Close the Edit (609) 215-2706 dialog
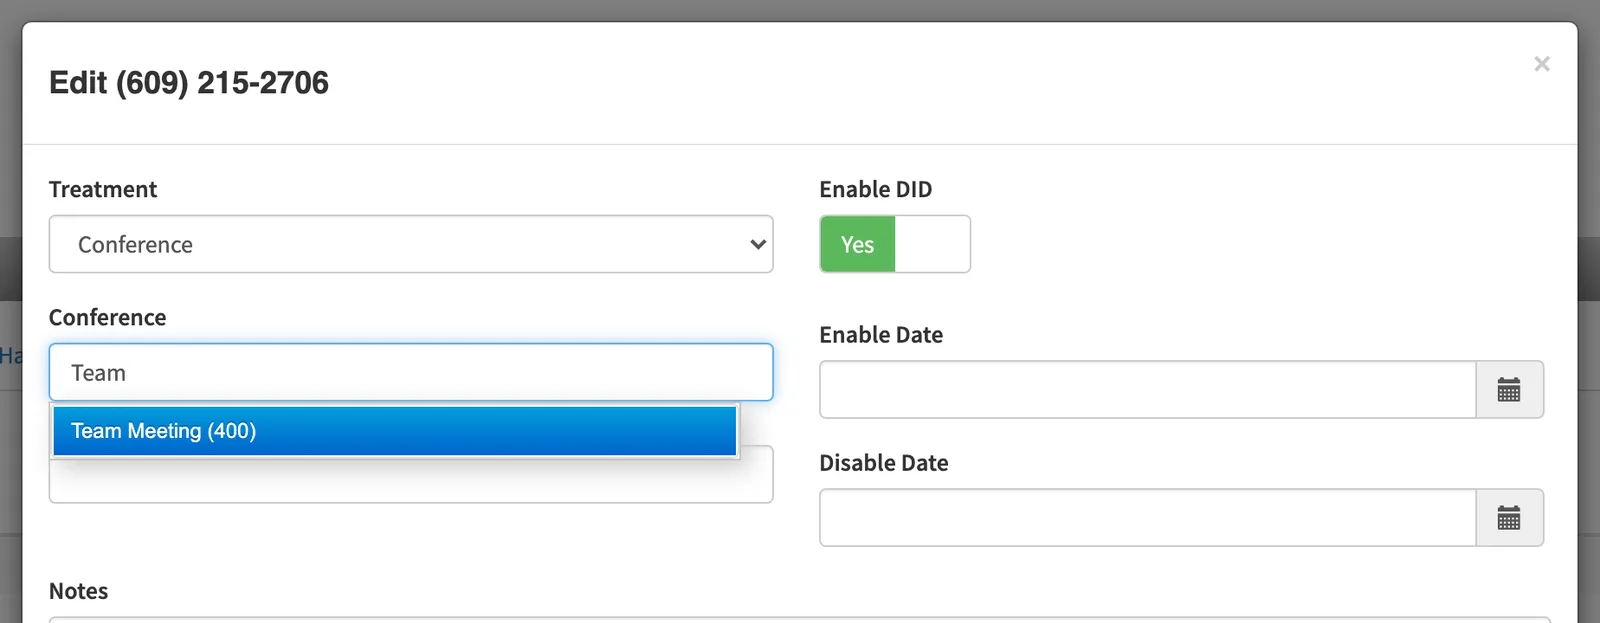 [x=1542, y=64]
